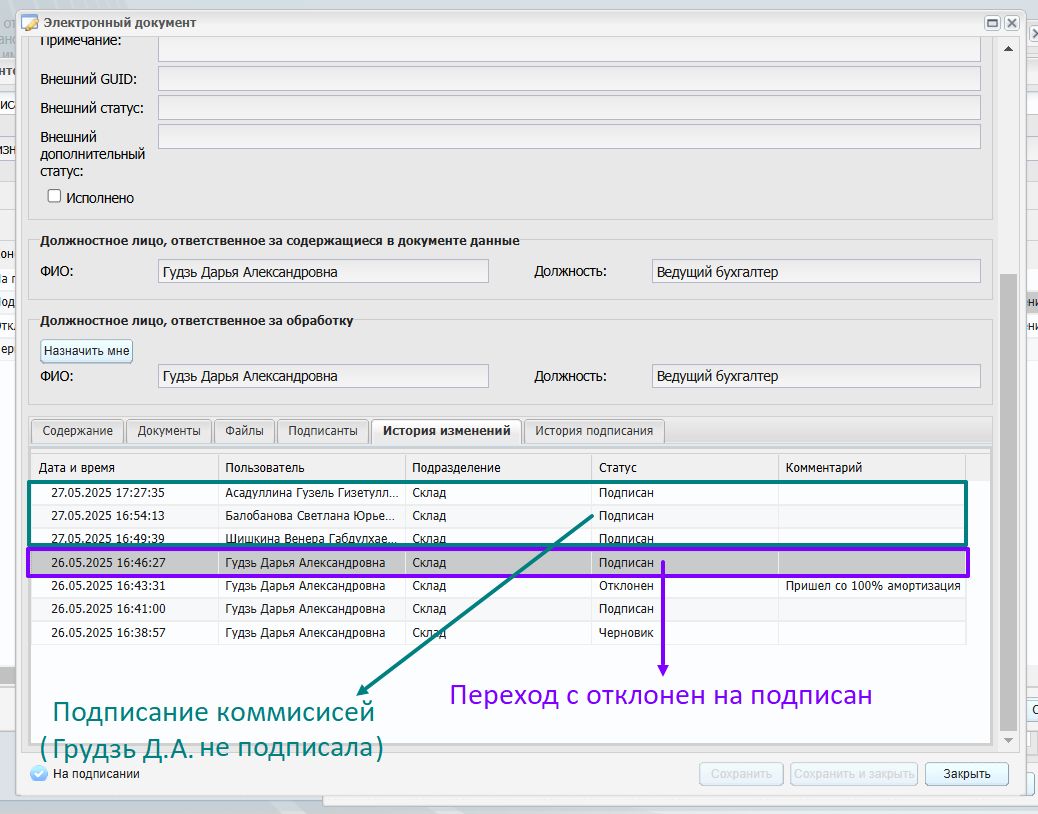The image size is (1038, 814).
Task: Click the vertical scrollbar thumb
Action: 1008,503
